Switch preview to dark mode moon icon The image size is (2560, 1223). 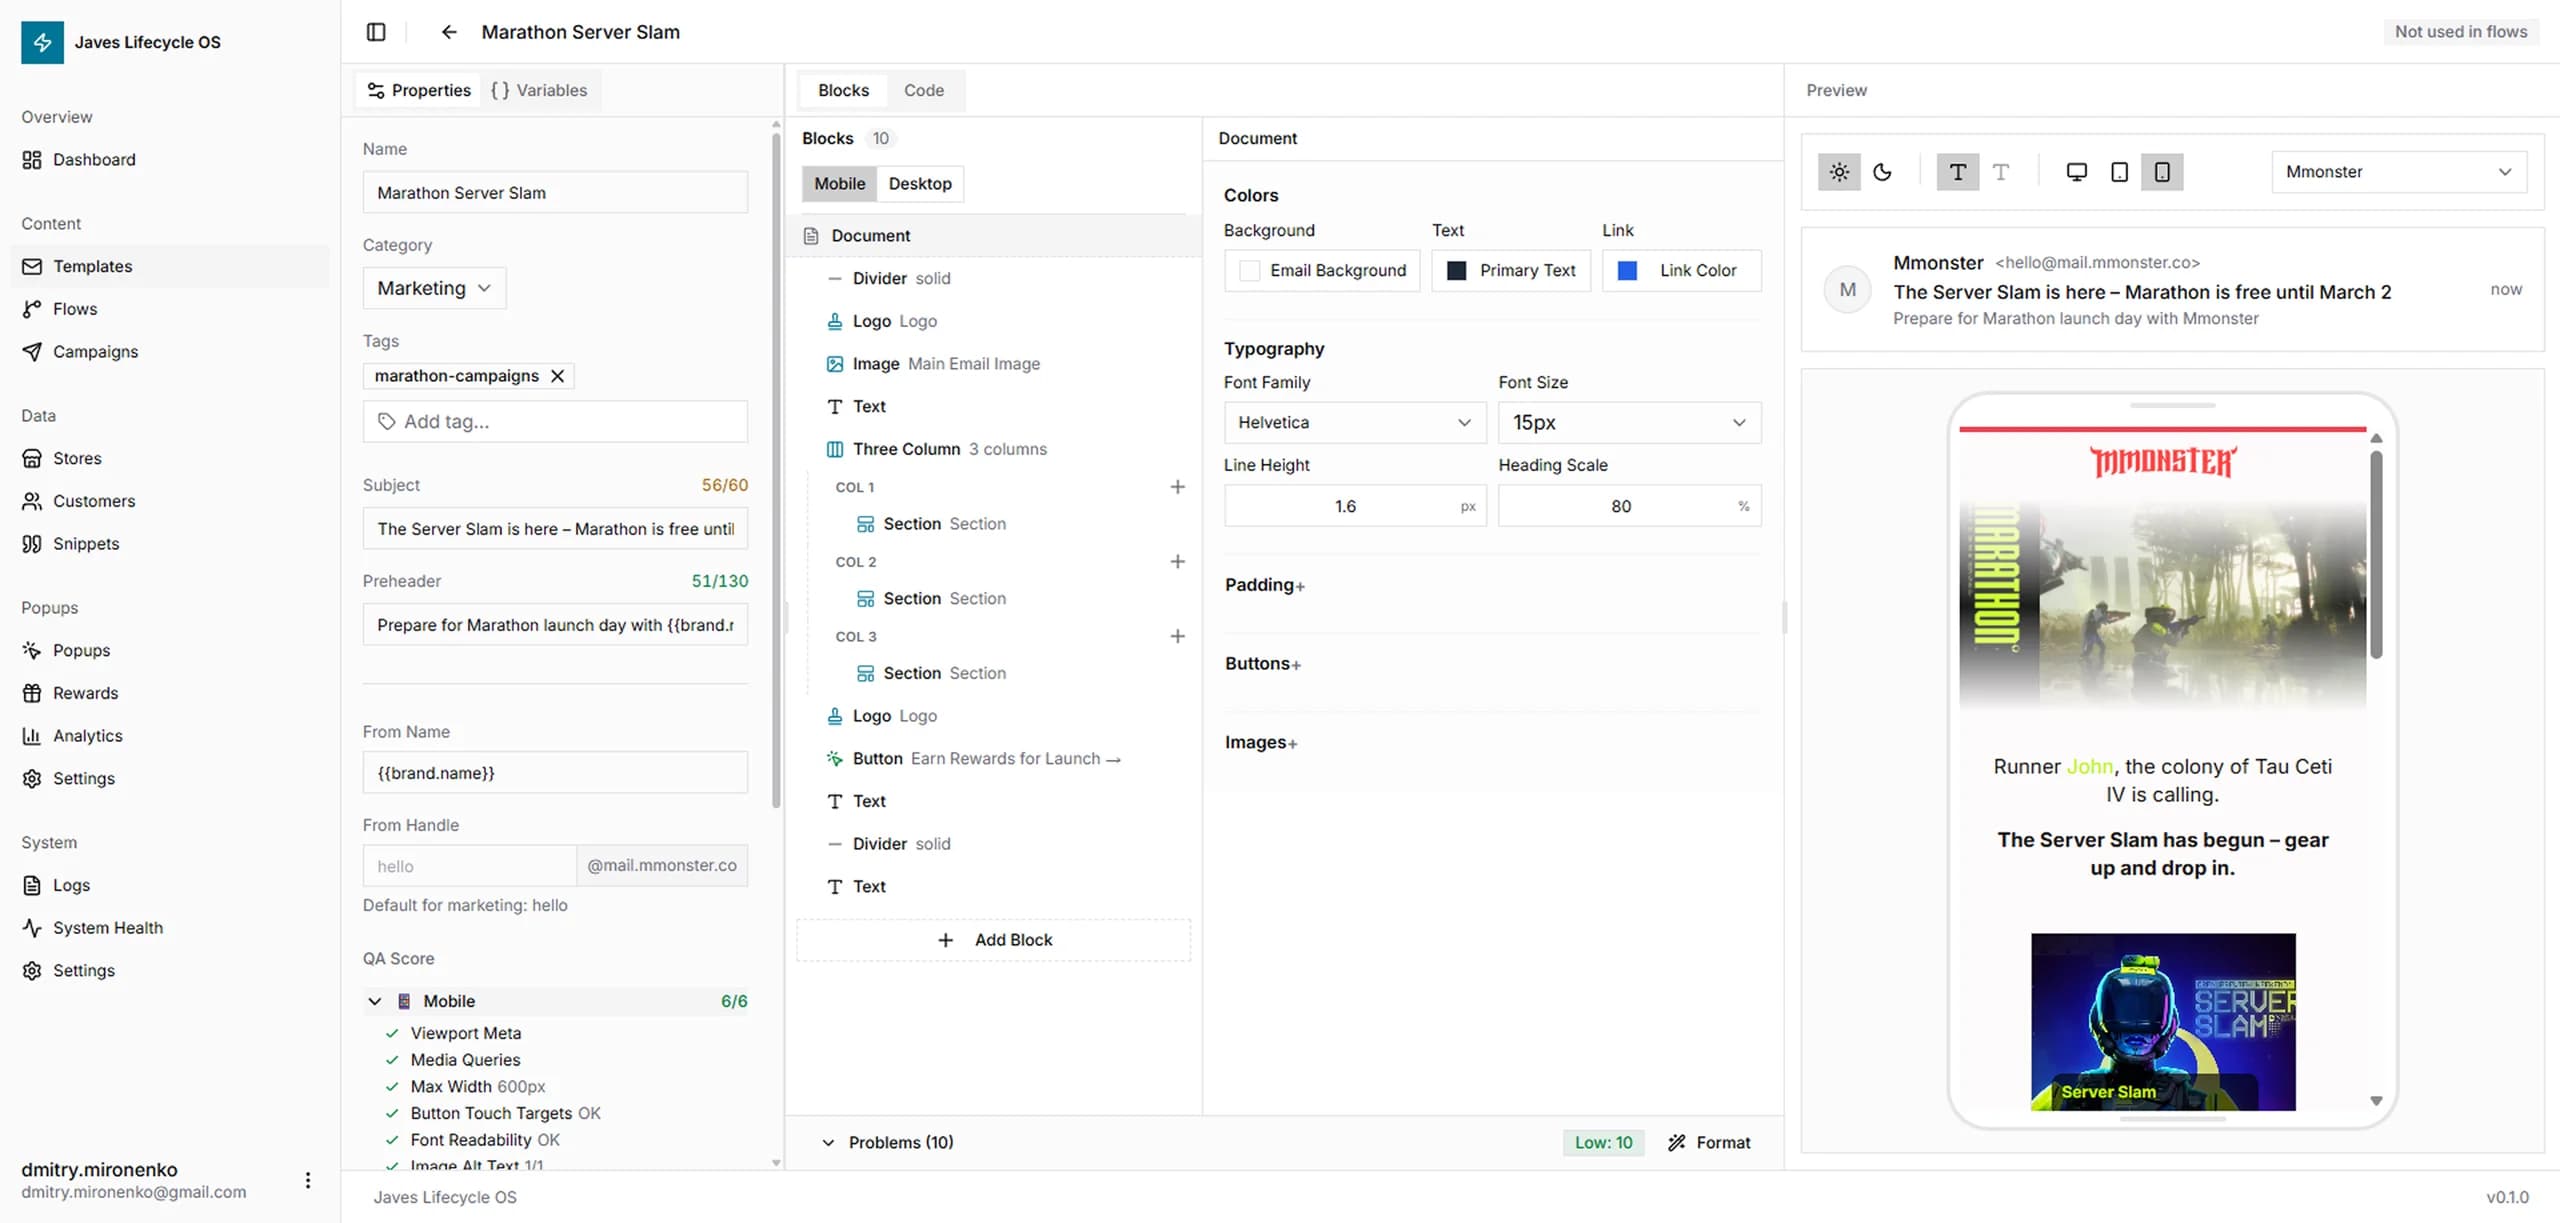[1882, 172]
